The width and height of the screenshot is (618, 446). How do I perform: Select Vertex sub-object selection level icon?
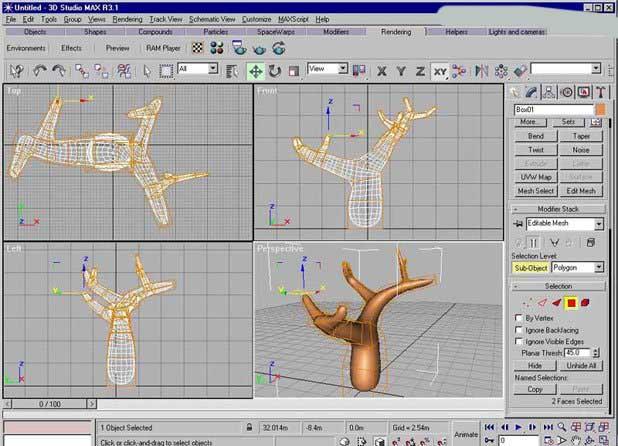[x=527, y=303]
